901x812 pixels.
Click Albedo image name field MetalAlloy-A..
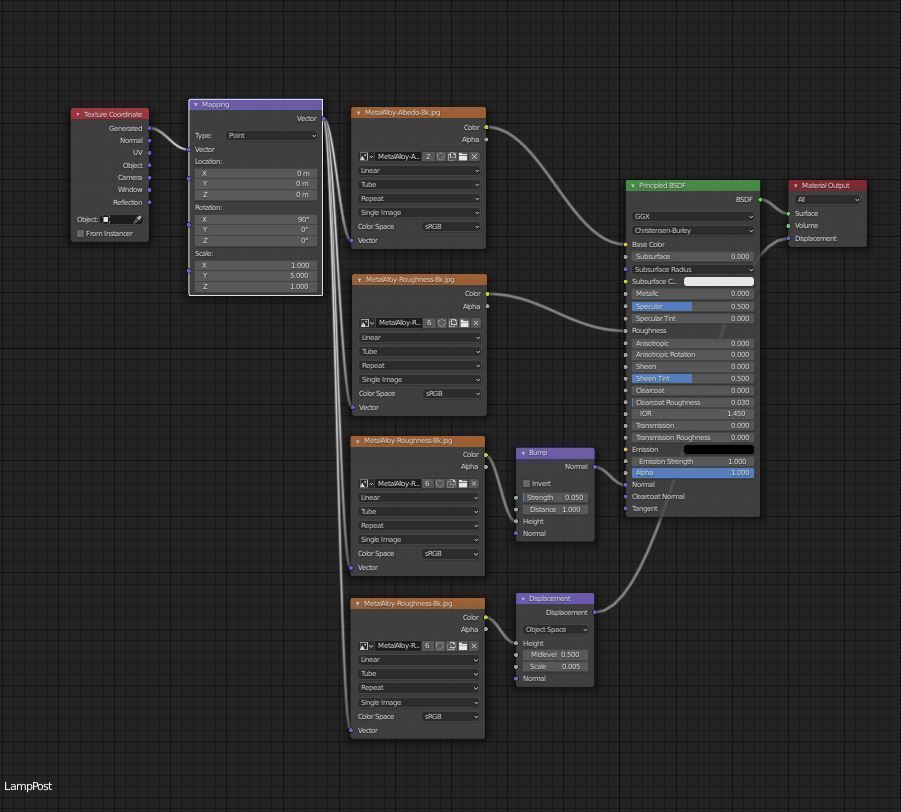(398, 156)
